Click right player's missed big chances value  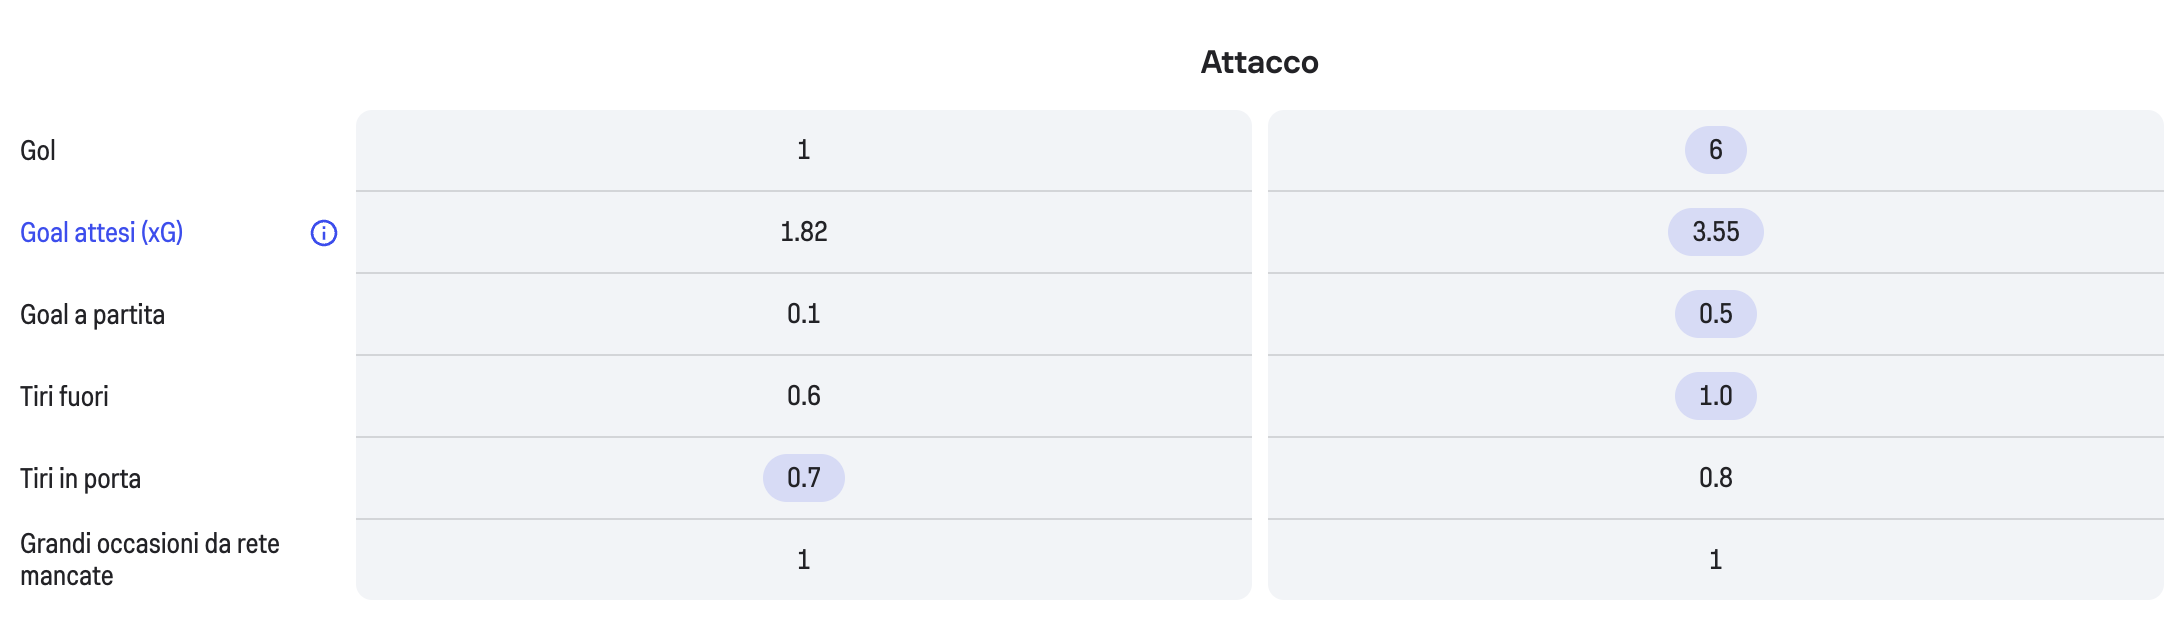pyautogui.click(x=1715, y=560)
